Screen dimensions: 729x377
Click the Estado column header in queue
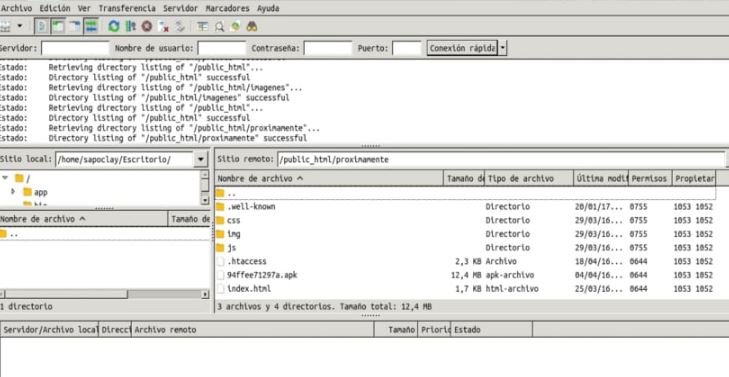(x=491, y=330)
